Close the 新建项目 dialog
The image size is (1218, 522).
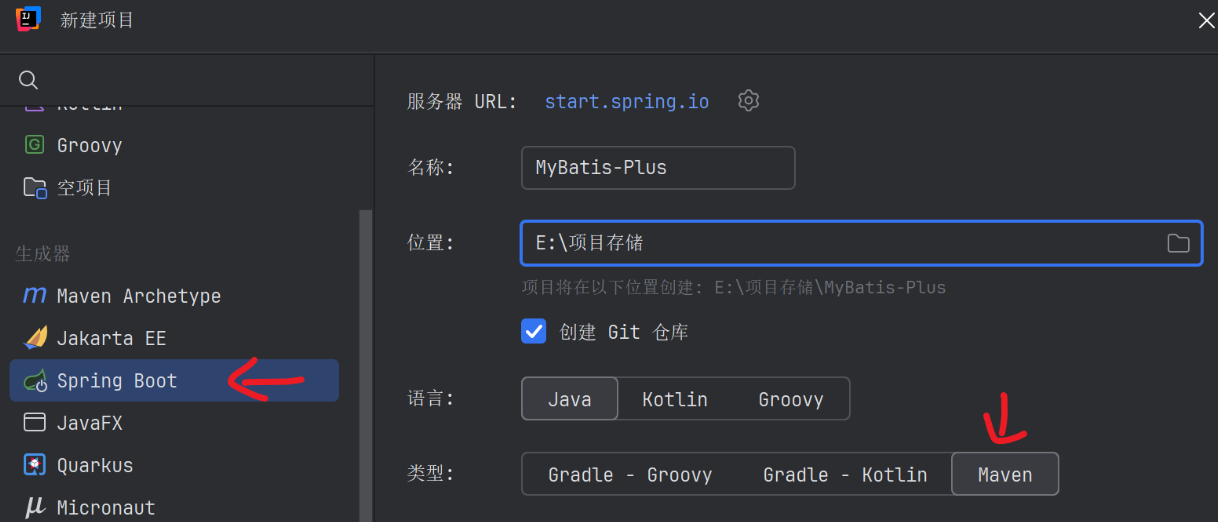pyautogui.click(x=1206, y=19)
